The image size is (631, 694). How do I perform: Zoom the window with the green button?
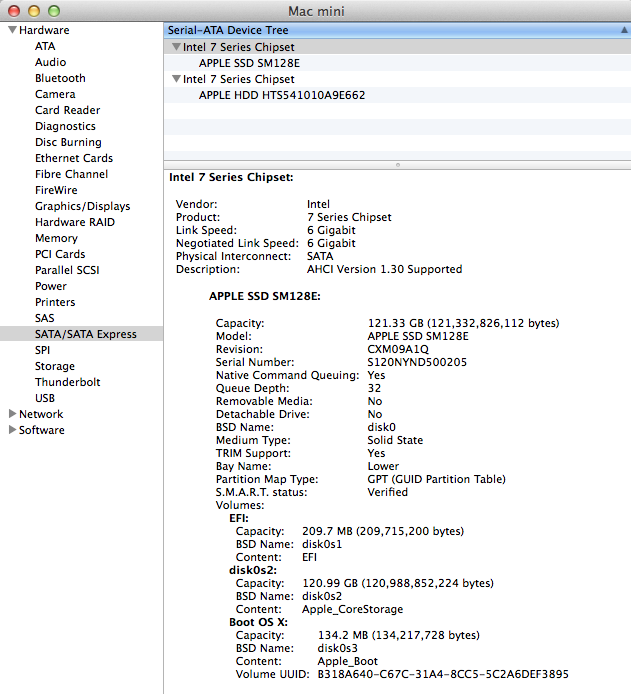54,11
